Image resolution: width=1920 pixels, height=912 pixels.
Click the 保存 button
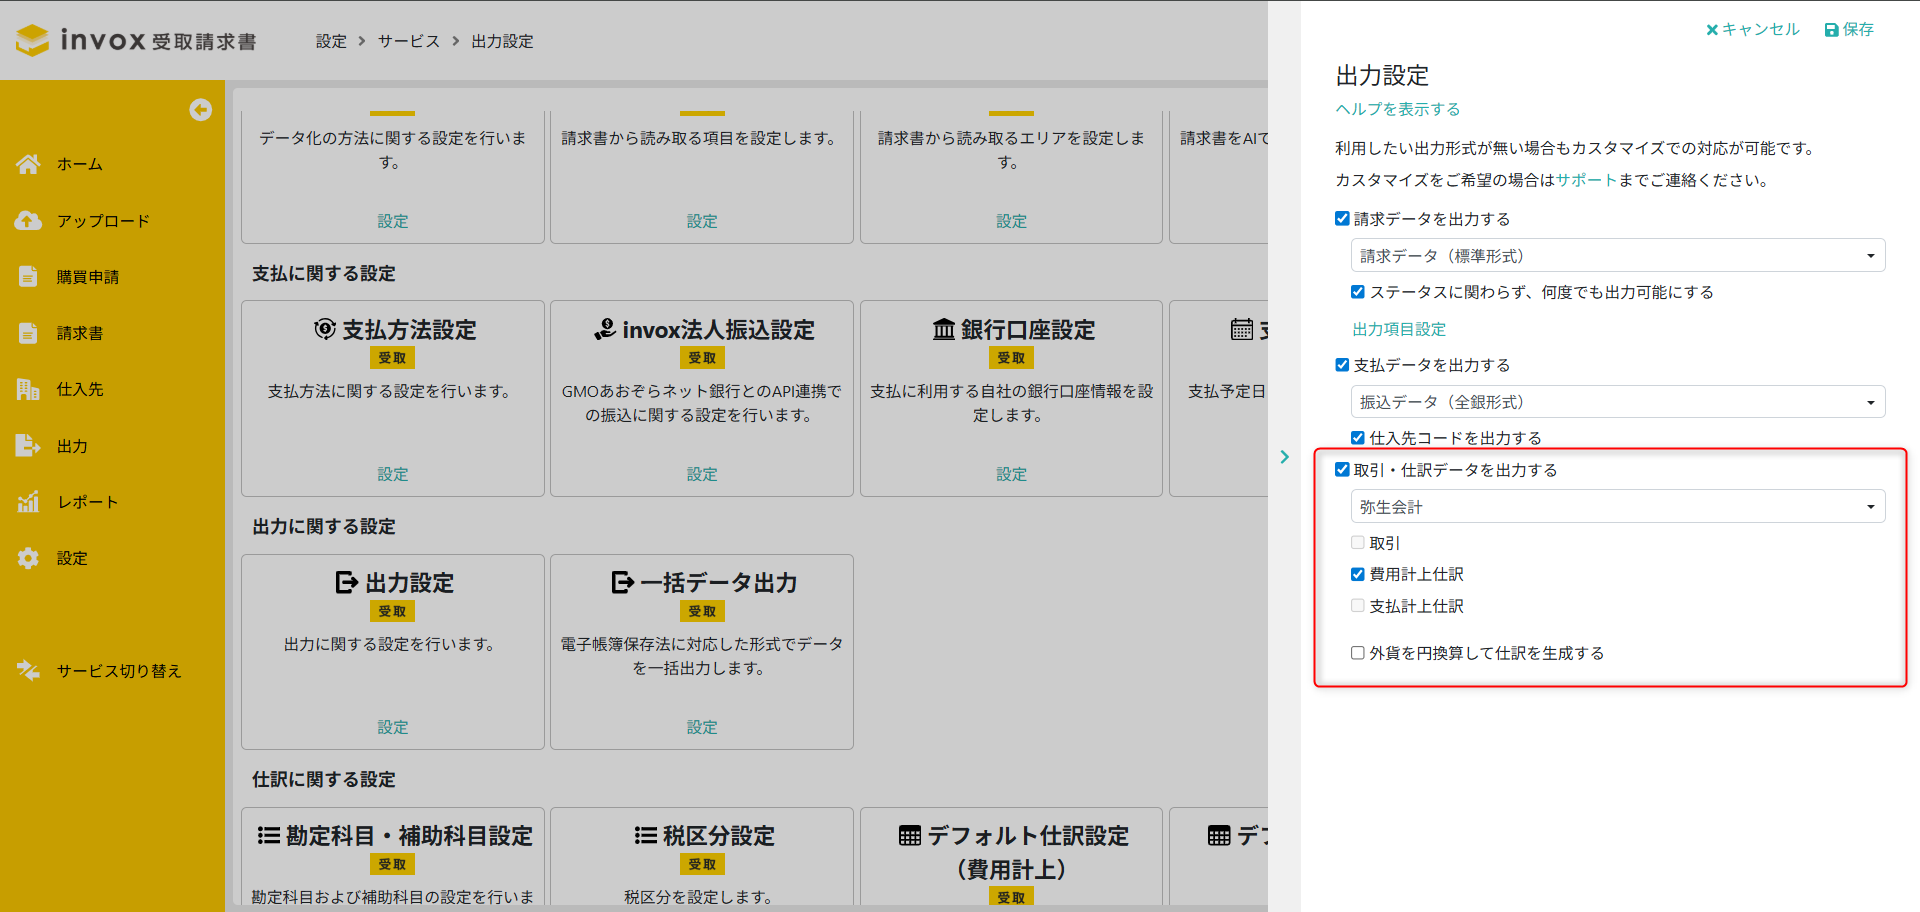click(1849, 30)
